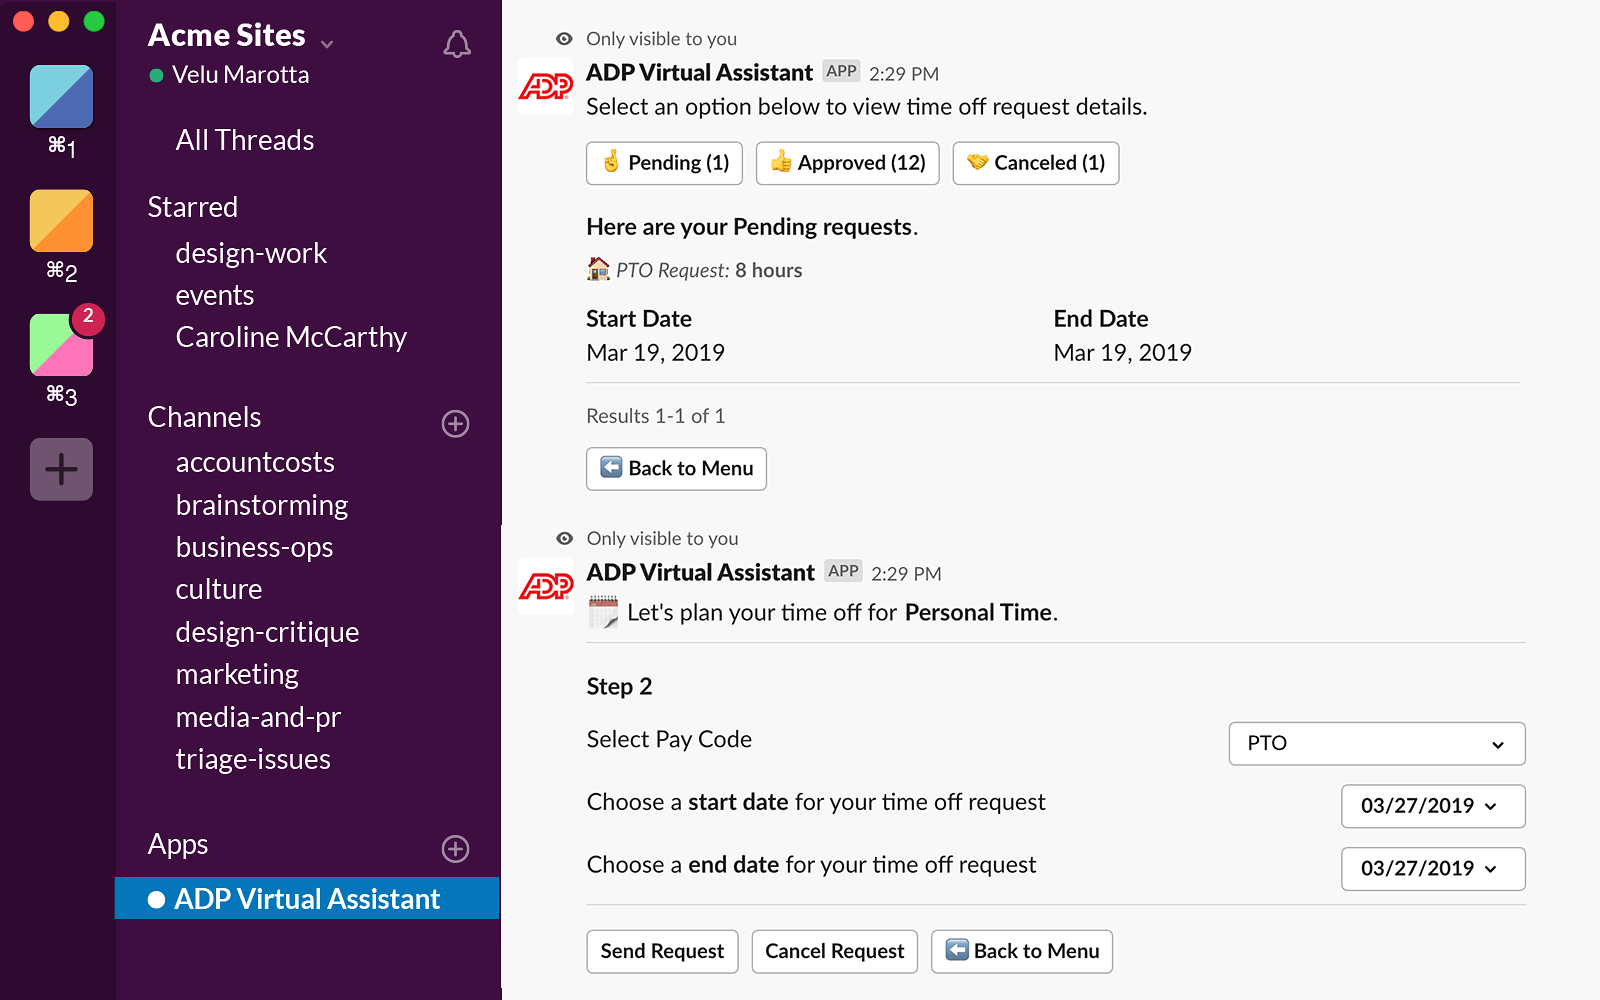
Task: Open the conversation with Caroline McCarthy
Action: pyautogui.click(x=291, y=337)
